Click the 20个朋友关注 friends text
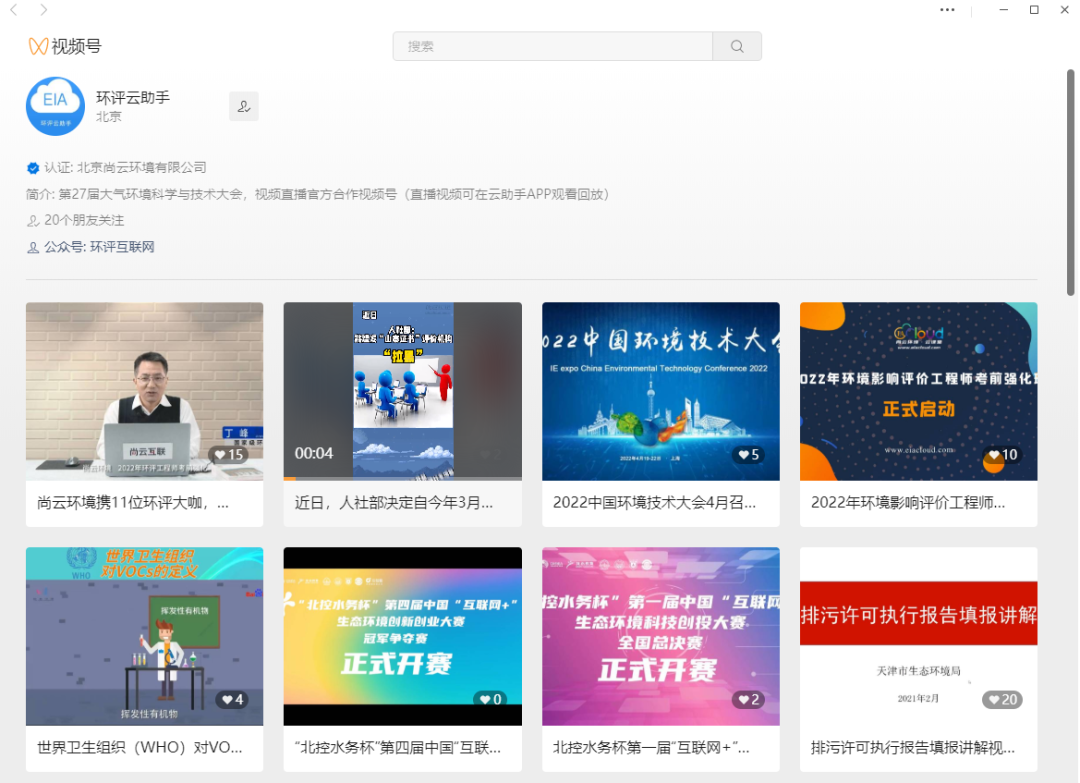 pyautogui.click(x=84, y=220)
